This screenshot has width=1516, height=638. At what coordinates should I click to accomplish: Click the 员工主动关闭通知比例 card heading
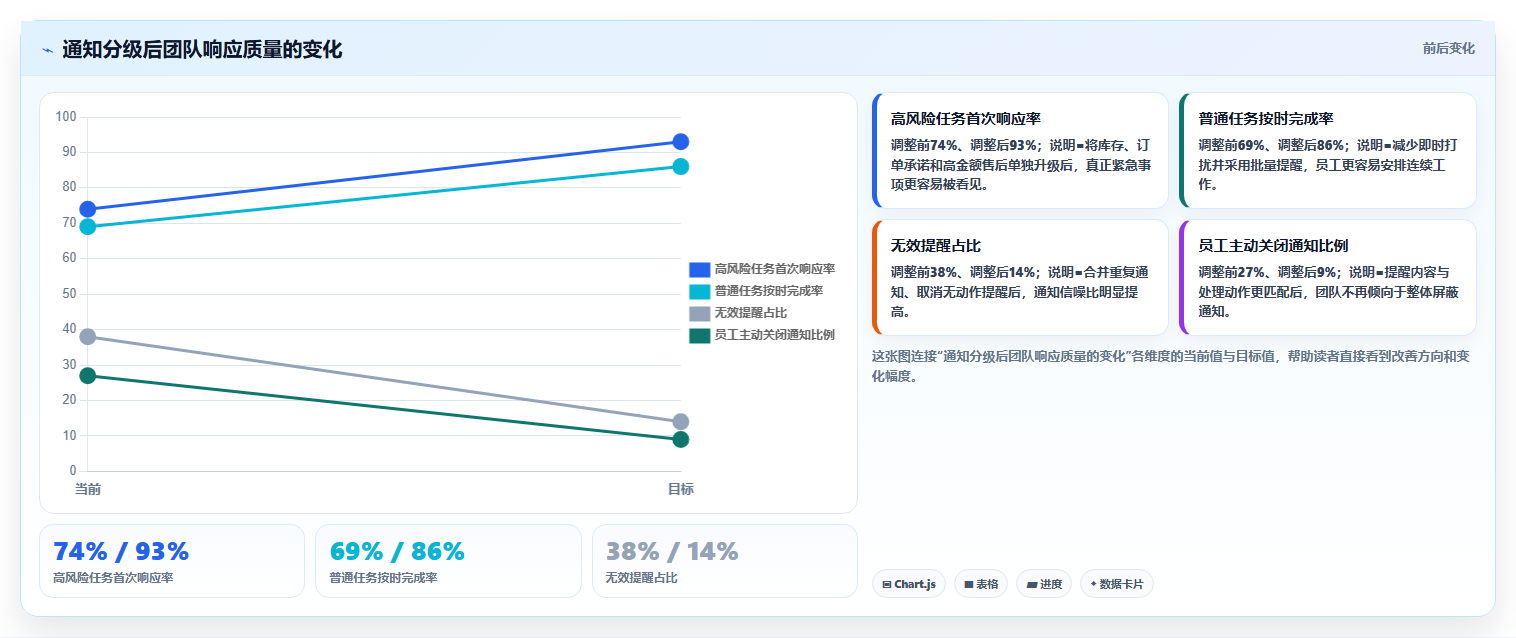click(x=1274, y=246)
